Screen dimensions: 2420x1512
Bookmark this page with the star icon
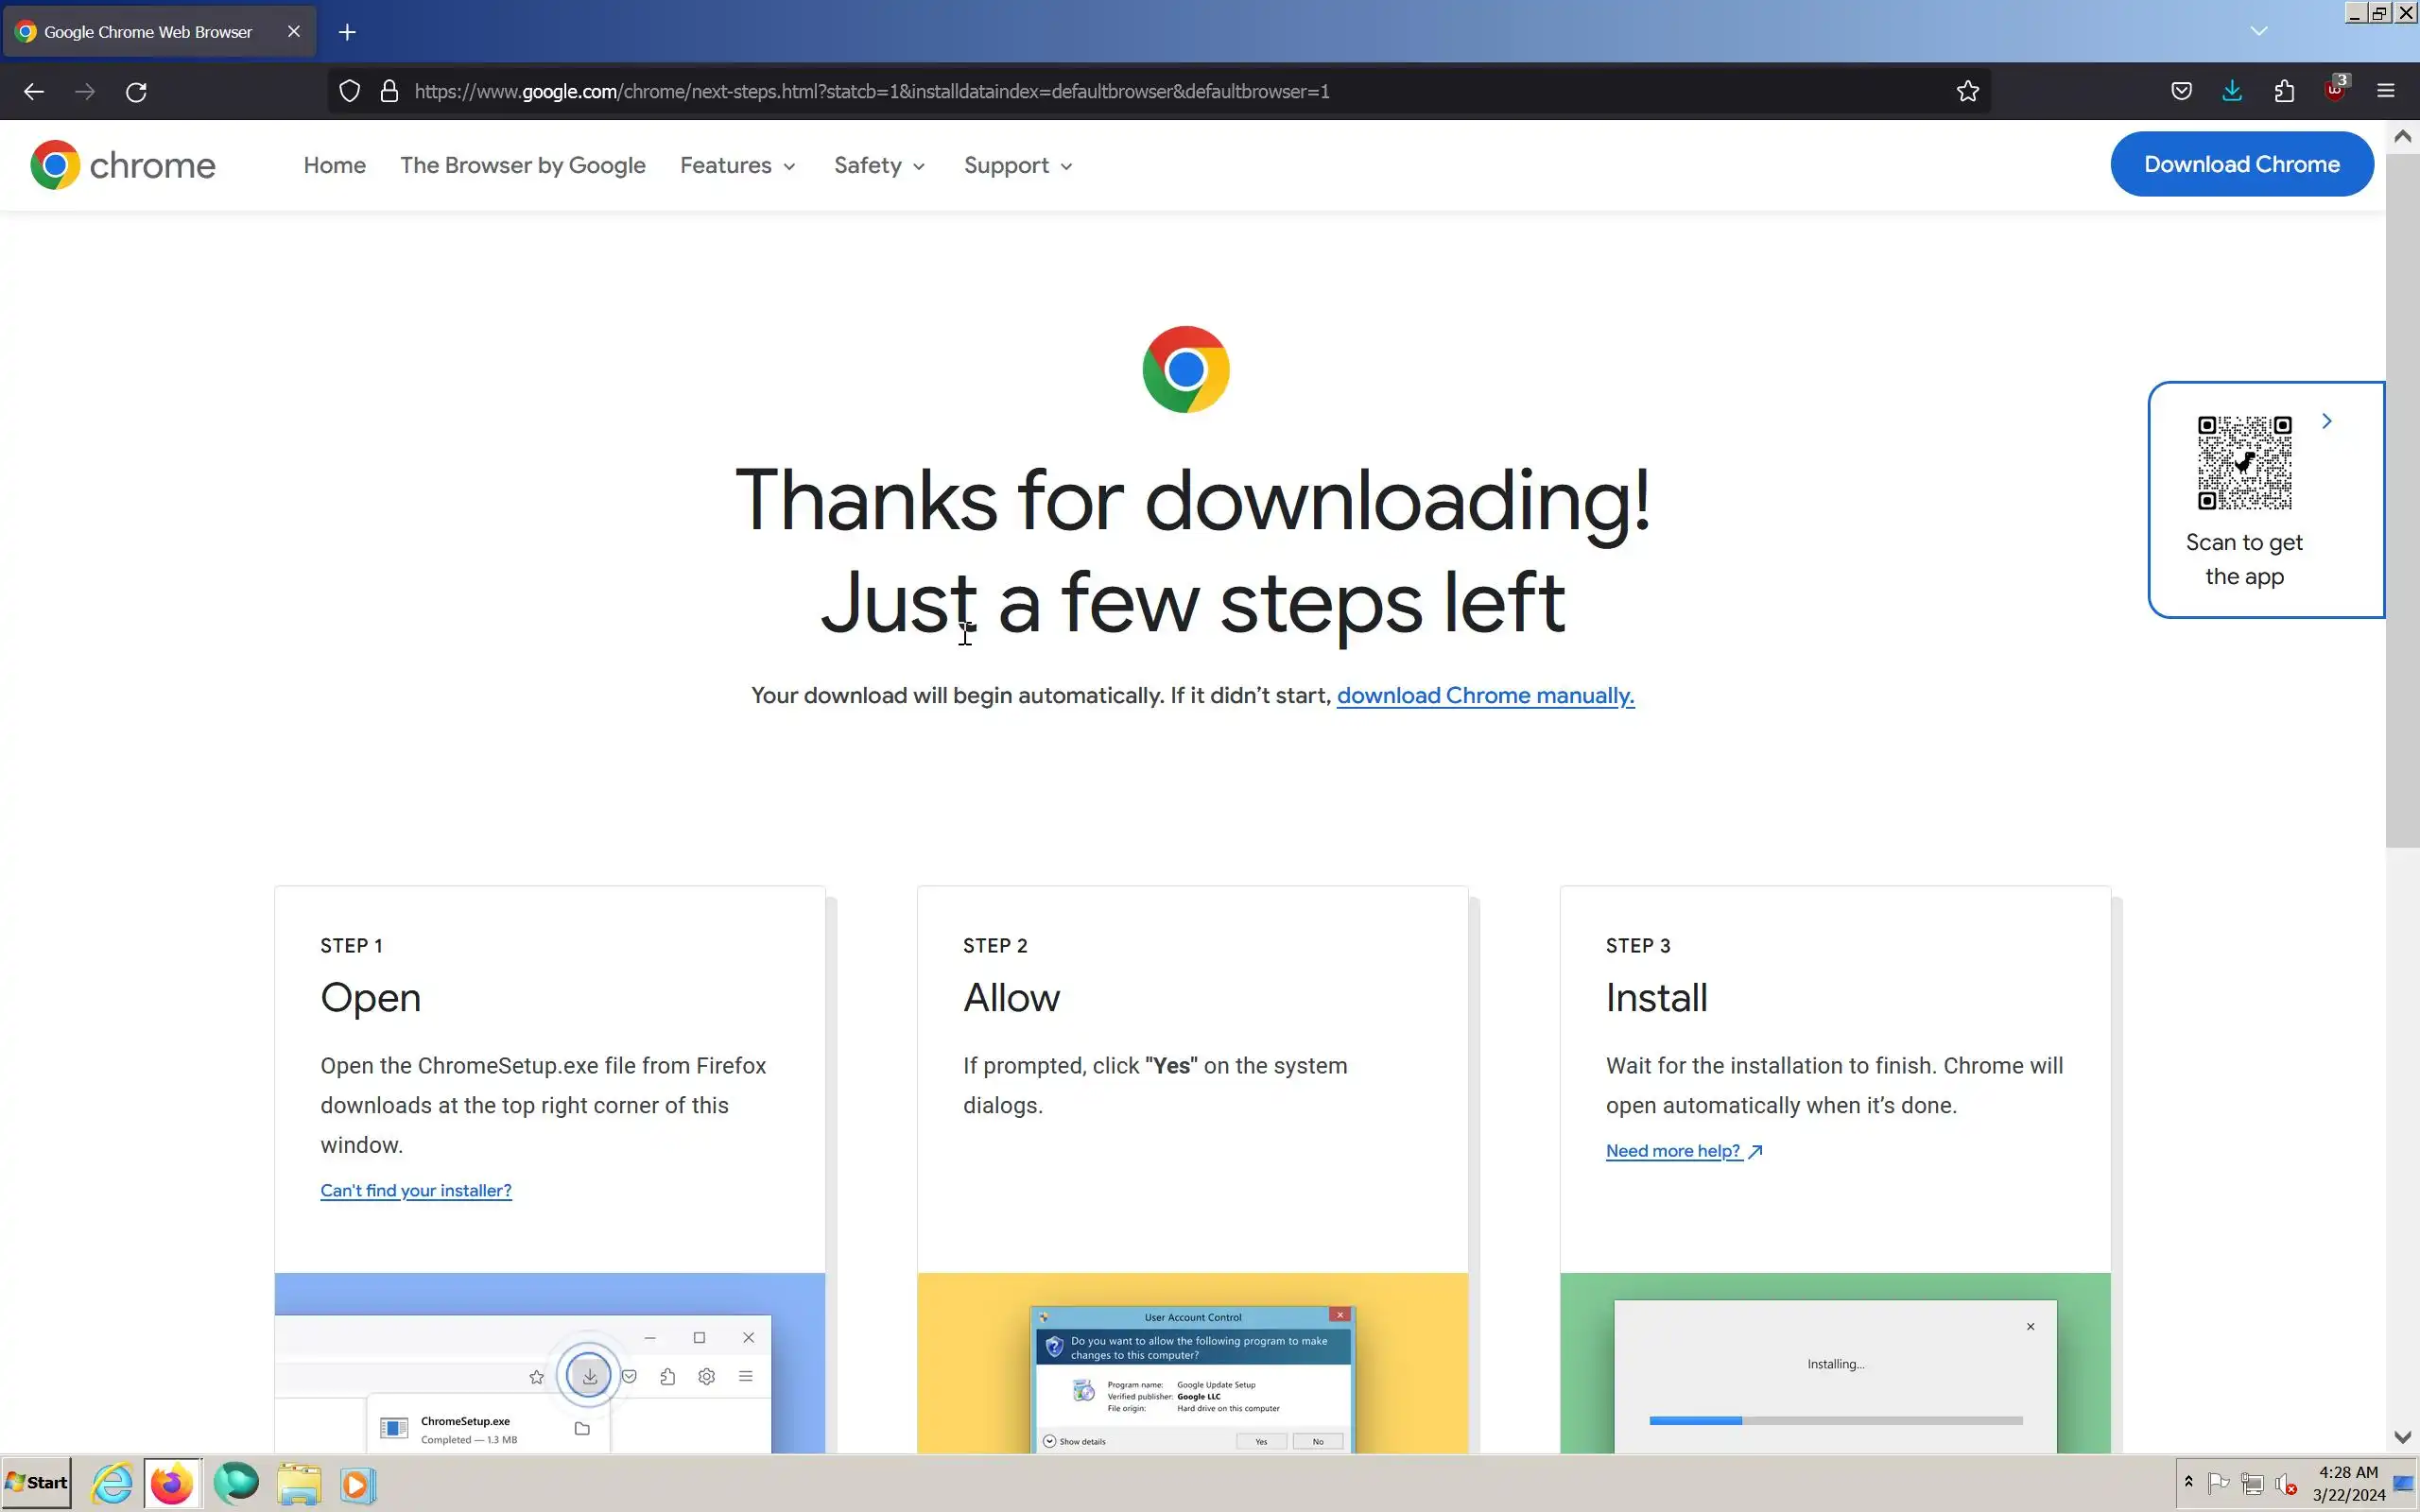(1967, 91)
